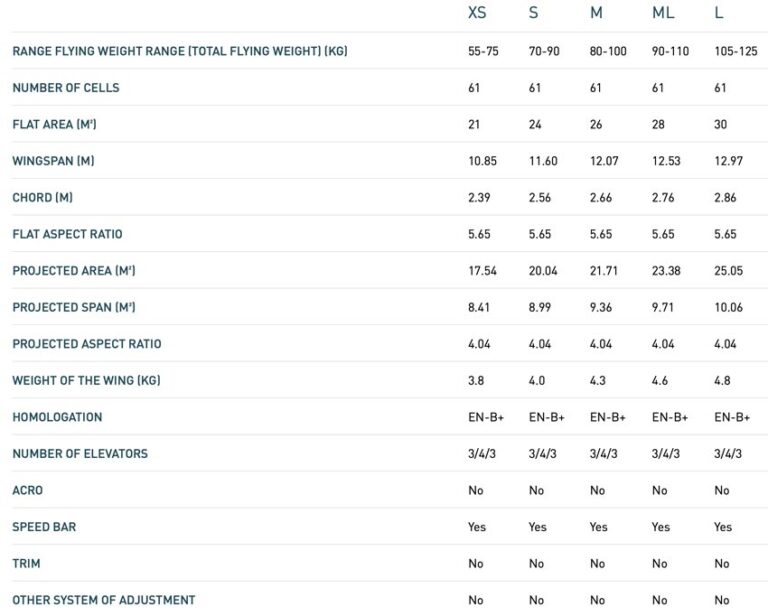Image resolution: width=768 pixels, height=616 pixels.
Task: Choose the ML size column header
Action: point(663,13)
